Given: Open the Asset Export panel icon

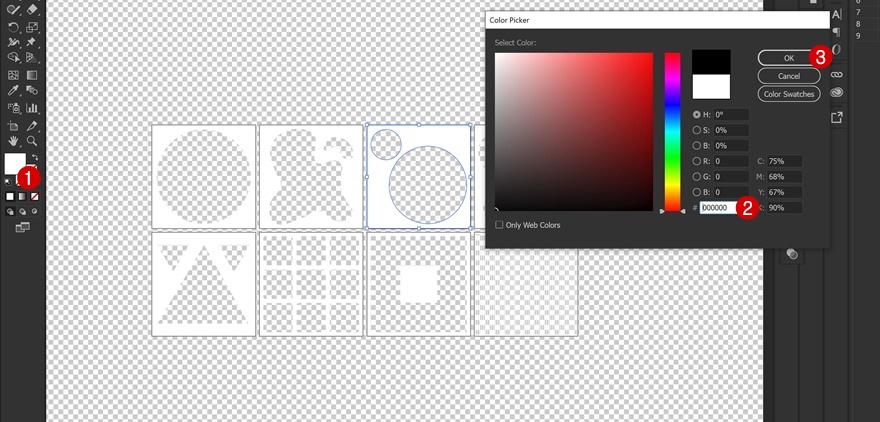Looking at the screenshot, I should pyautogui.click(x=837, y=117).
